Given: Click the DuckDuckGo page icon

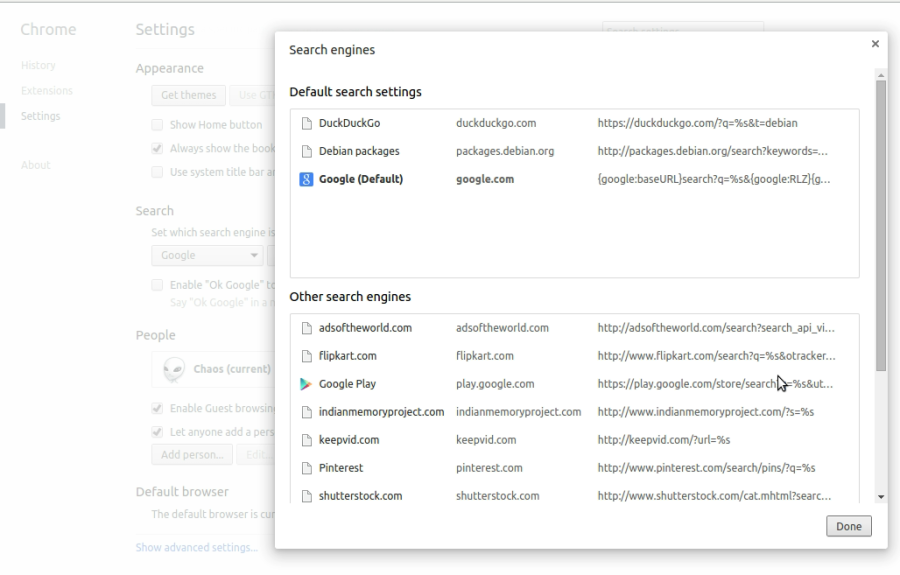Looking at the screenshot, I should [x=307, y=123].
